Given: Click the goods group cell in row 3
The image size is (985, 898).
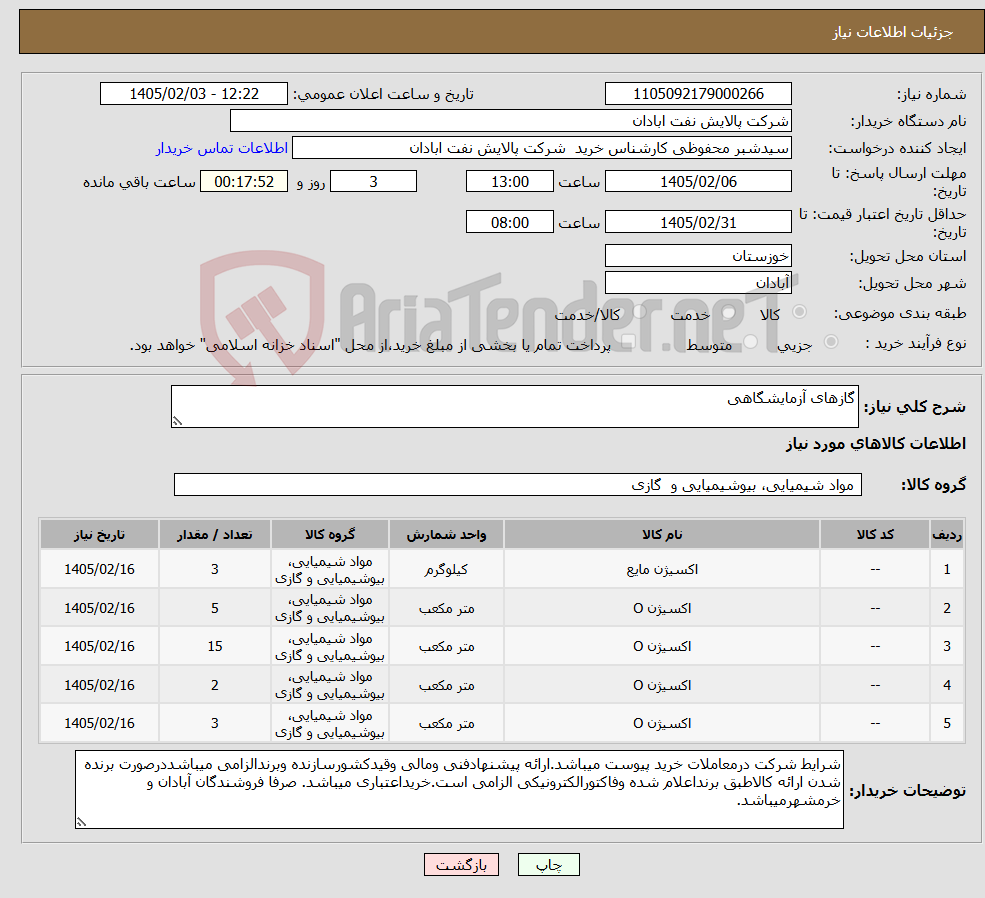Looking at the screenshot, I should pyautogui.click(x=330, y=647).
